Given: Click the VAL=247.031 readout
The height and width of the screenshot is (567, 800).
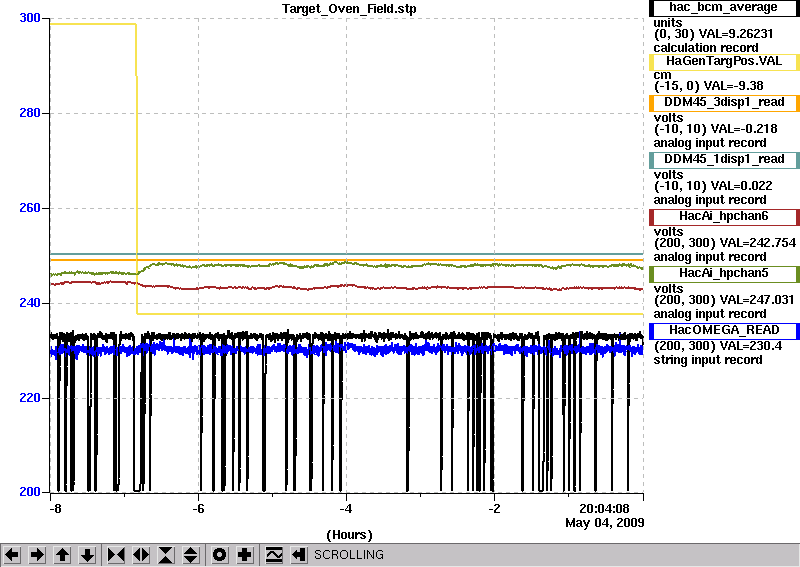Looking at the screenshot, I should pos(756,300).
